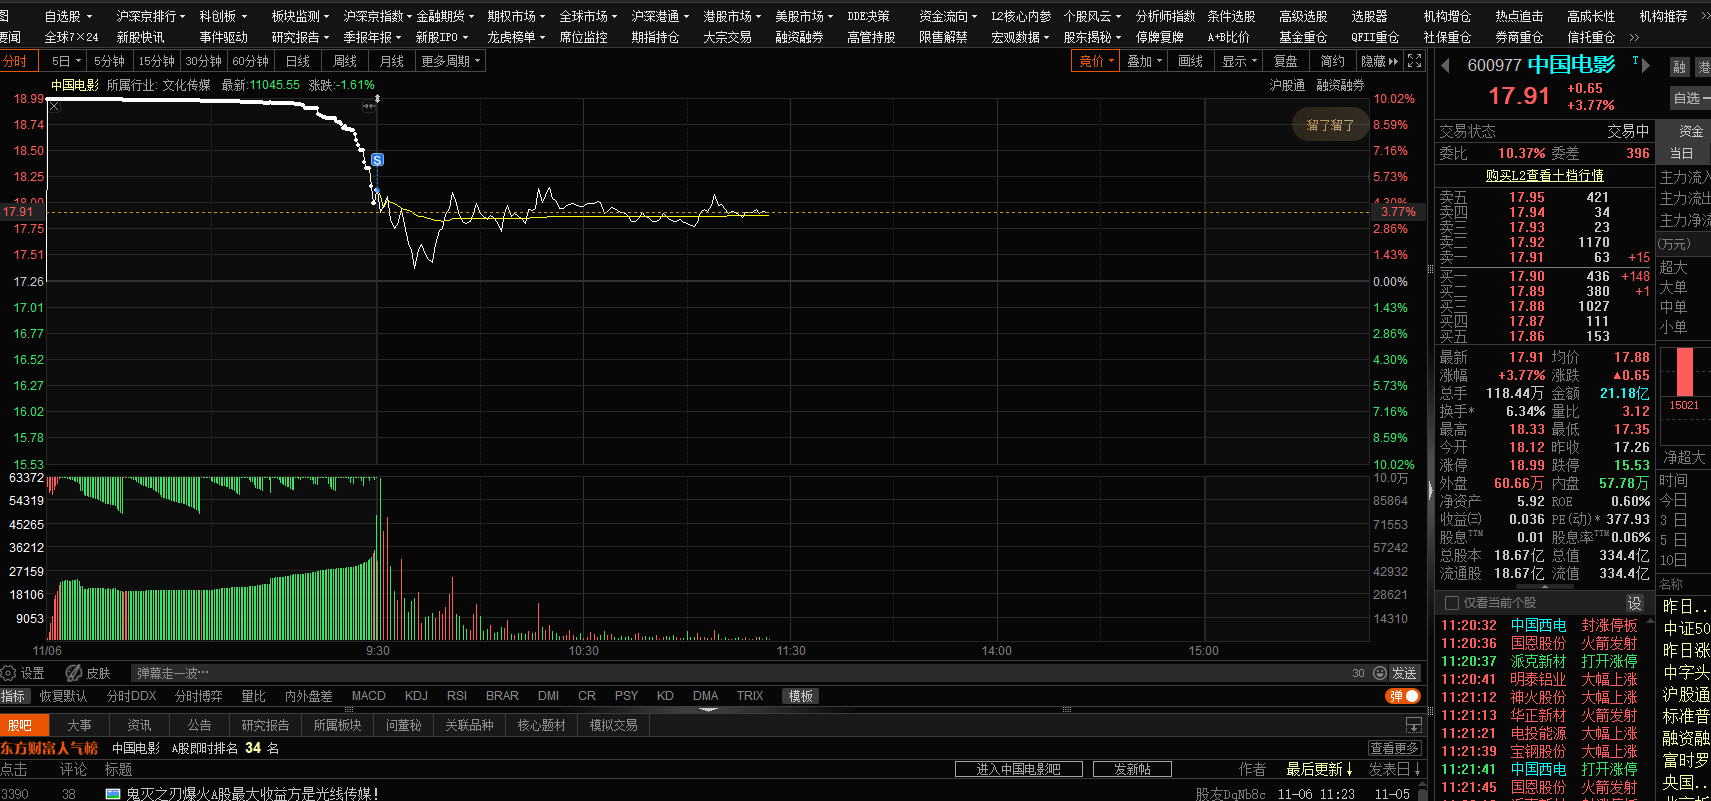
Task: Click the post thumbnail icon before 鬼灭之刃 title
Action: 113,794
